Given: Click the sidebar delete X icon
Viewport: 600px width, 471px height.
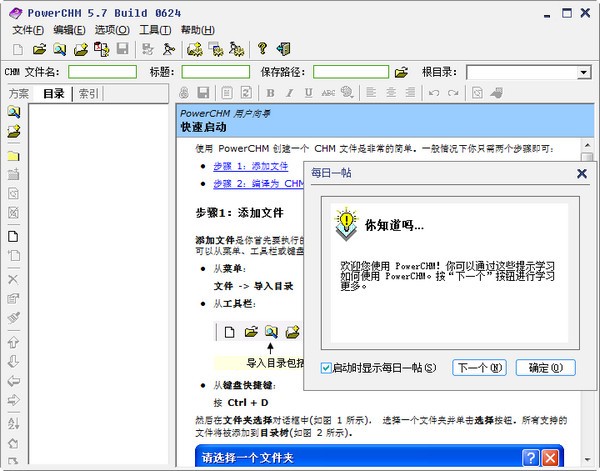Looking at the screenshot, I should 13,279.
